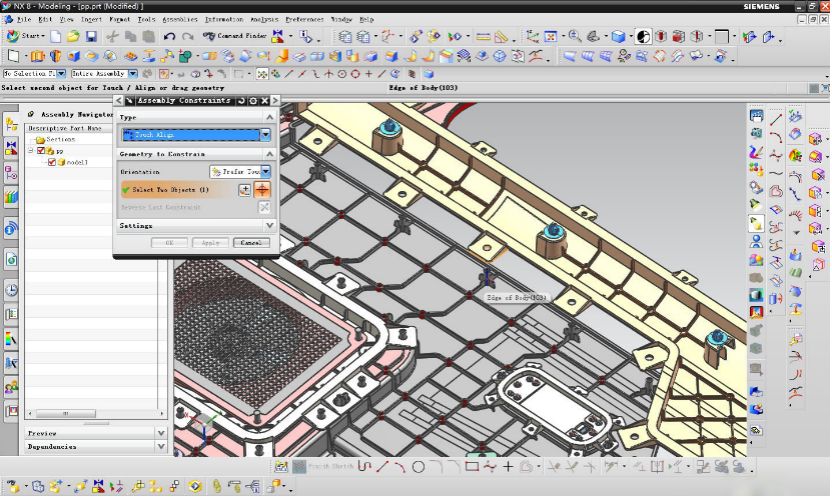Open the Command Finder
Image resolution: width=832 pixels, height=498 pixels.
tap(235, 36)
